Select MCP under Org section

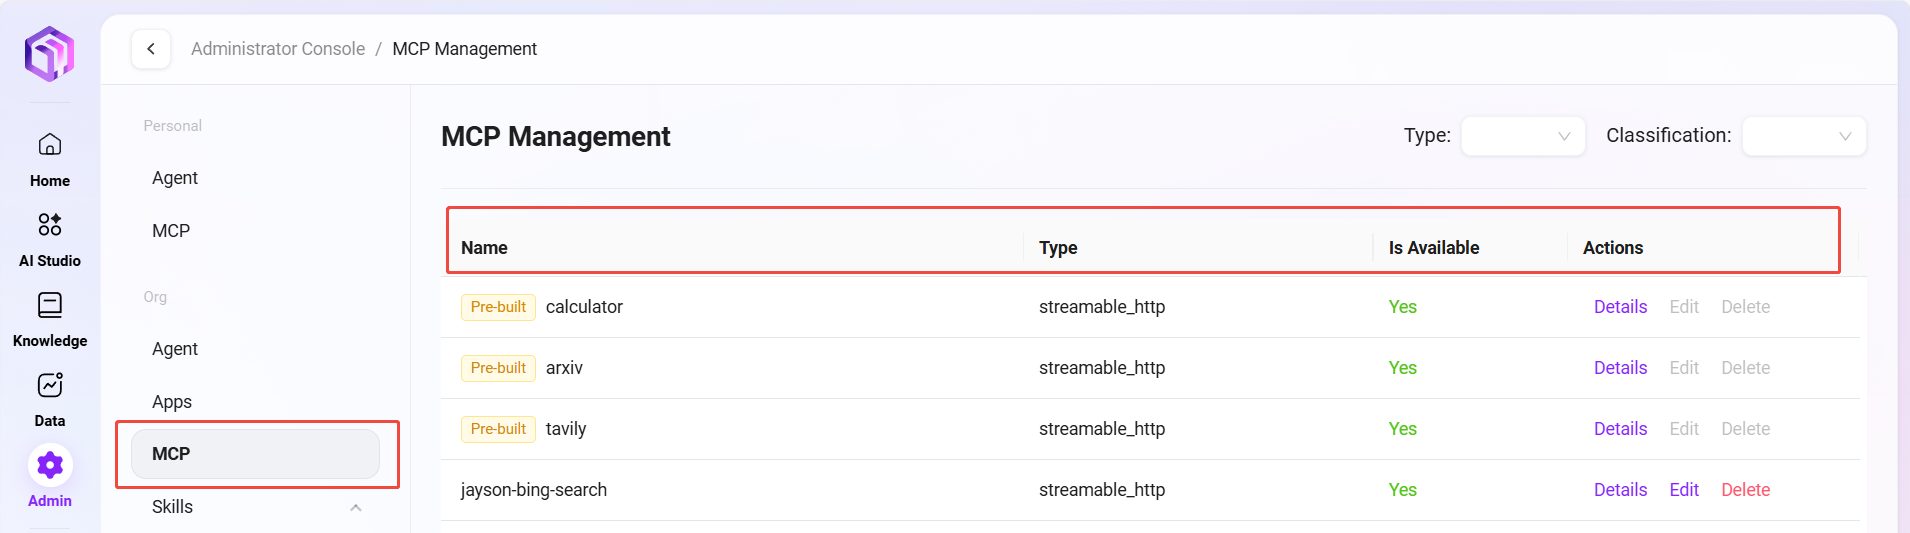pos(255,454)
